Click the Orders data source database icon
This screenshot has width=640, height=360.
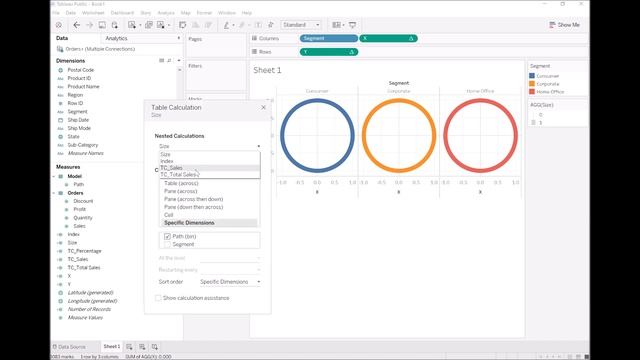pyautogui.click(x=60, y=49)
